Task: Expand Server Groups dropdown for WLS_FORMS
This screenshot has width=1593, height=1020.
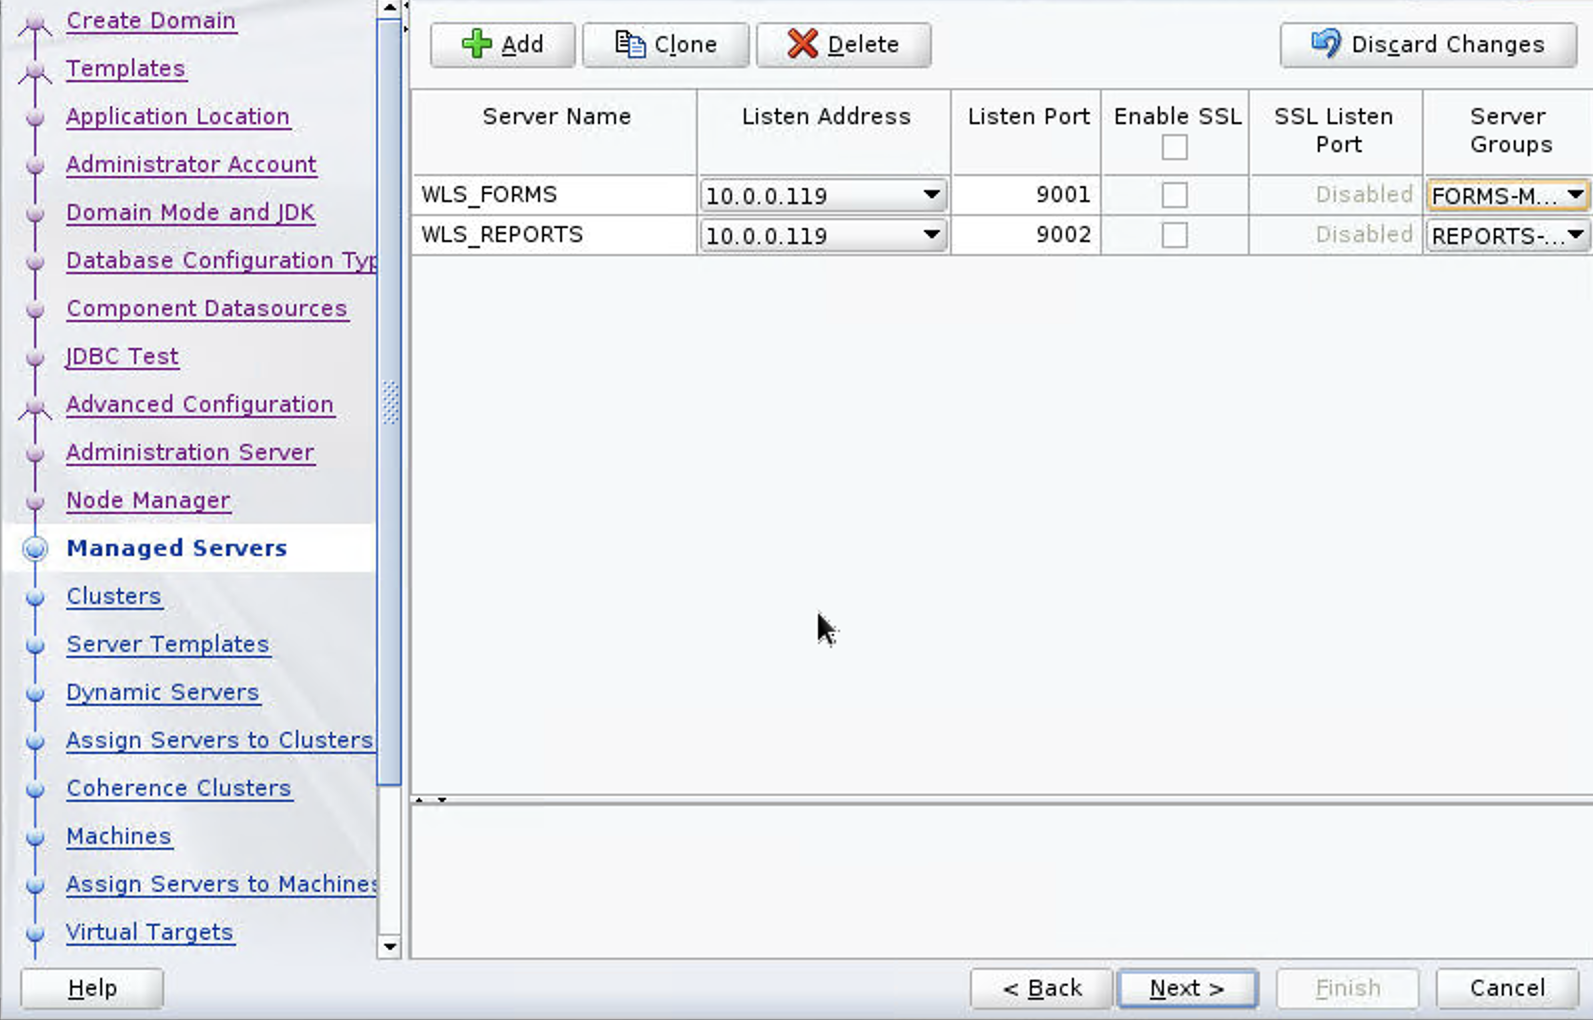Action: coord(1574,195)
